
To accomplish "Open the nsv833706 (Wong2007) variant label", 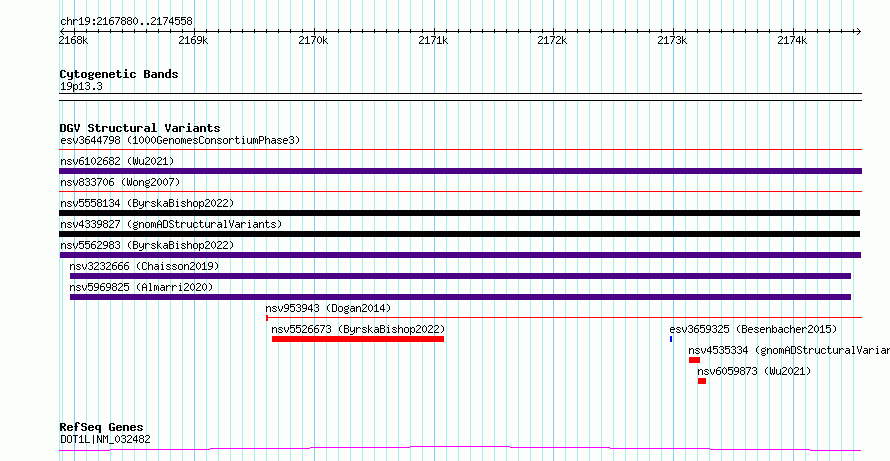I will tap(120, 182).
